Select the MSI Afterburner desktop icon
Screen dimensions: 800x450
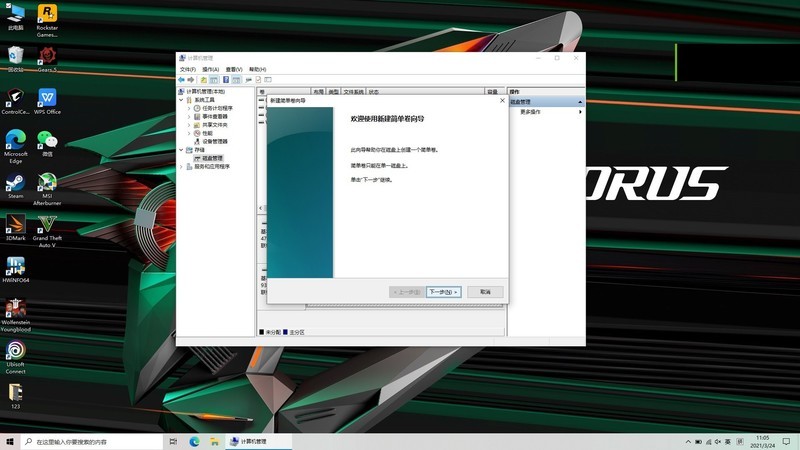[x=47, y=189]
